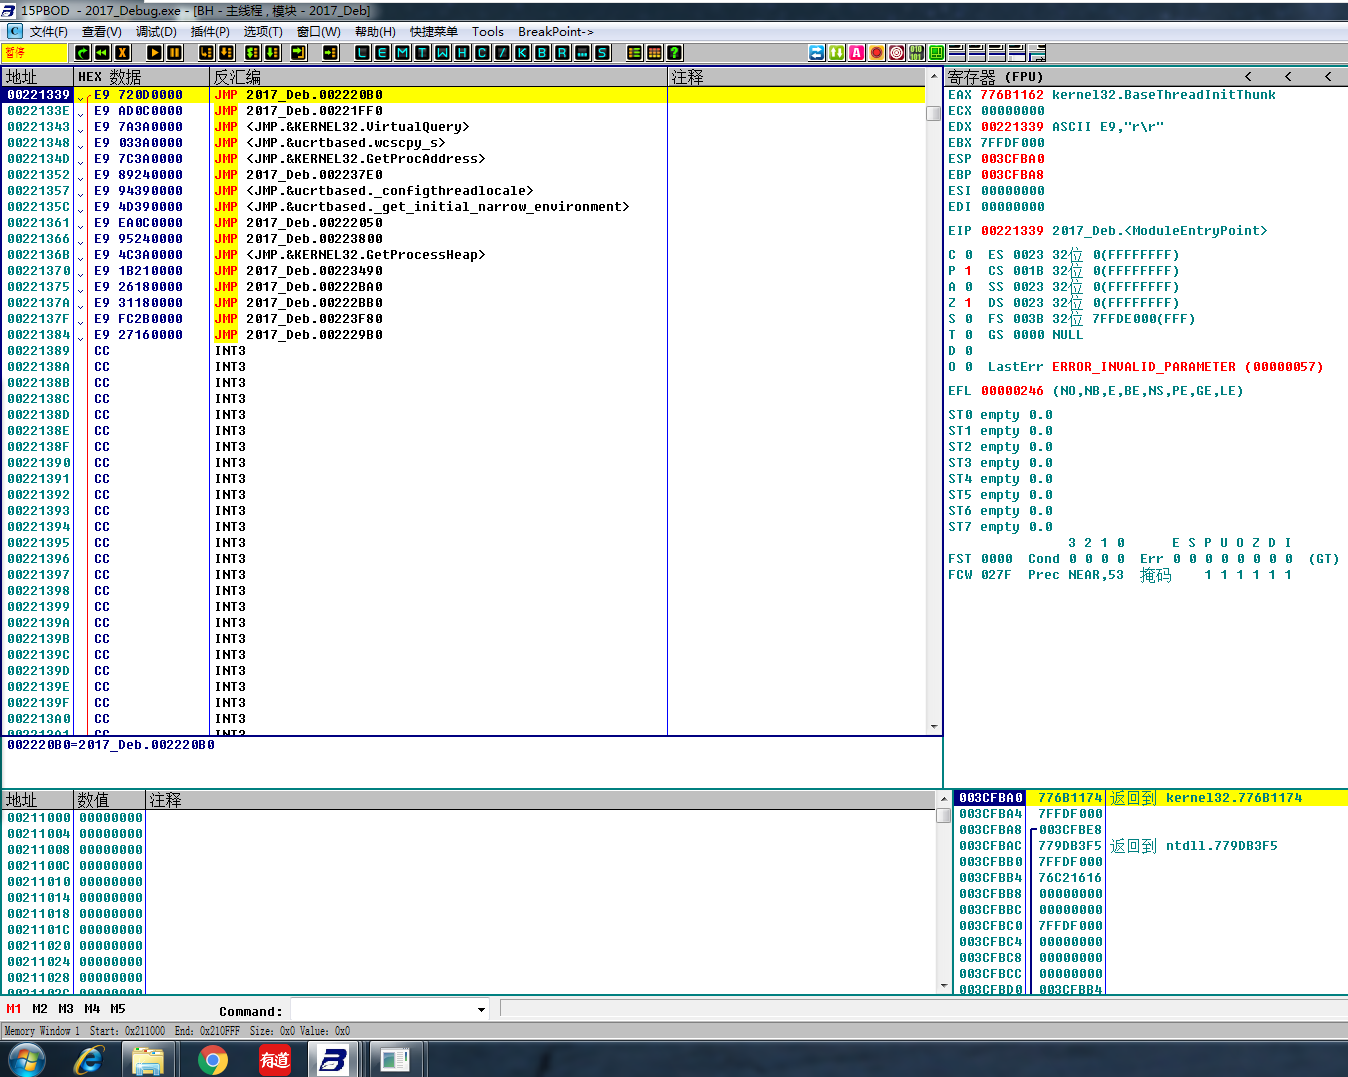Click execute till return icon
This screenshot has width=1348, height=1077.
(298, 52)
